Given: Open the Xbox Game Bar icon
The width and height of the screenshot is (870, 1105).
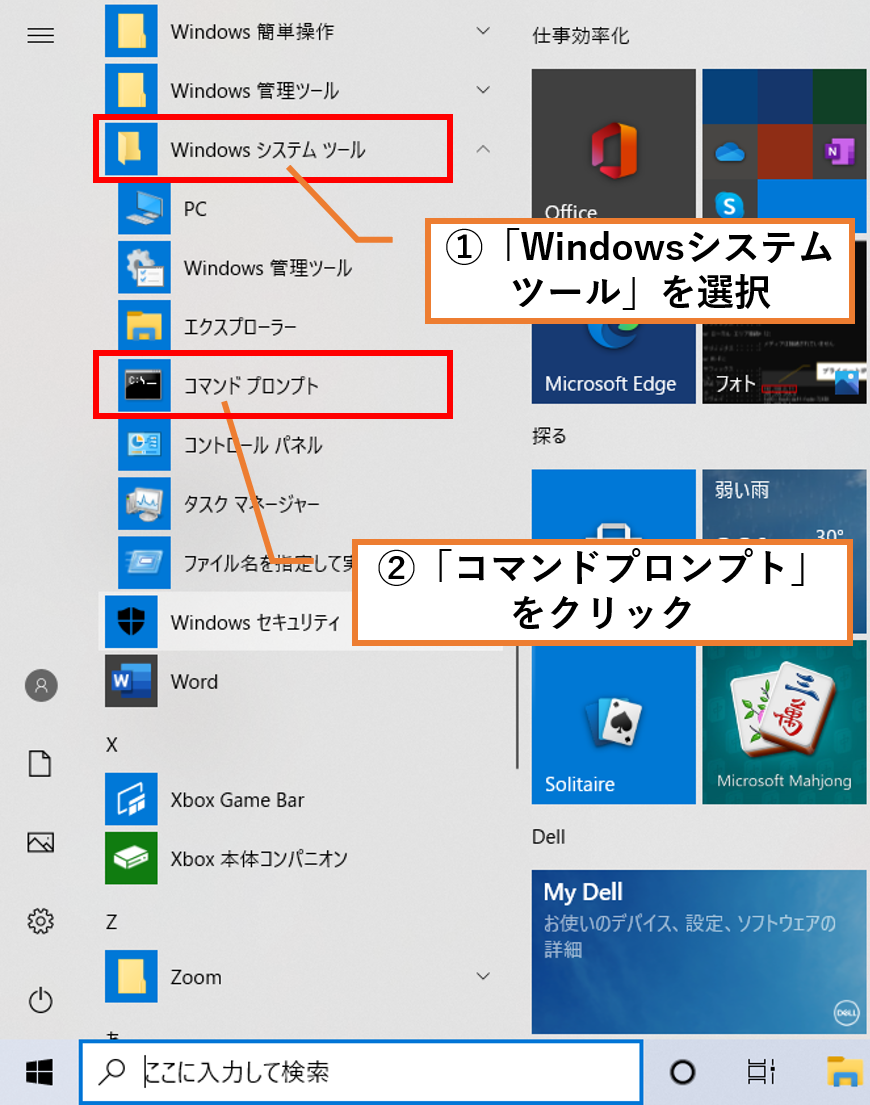Looking at the screenshot, I should pyautogui.click(x=131, y=799).
